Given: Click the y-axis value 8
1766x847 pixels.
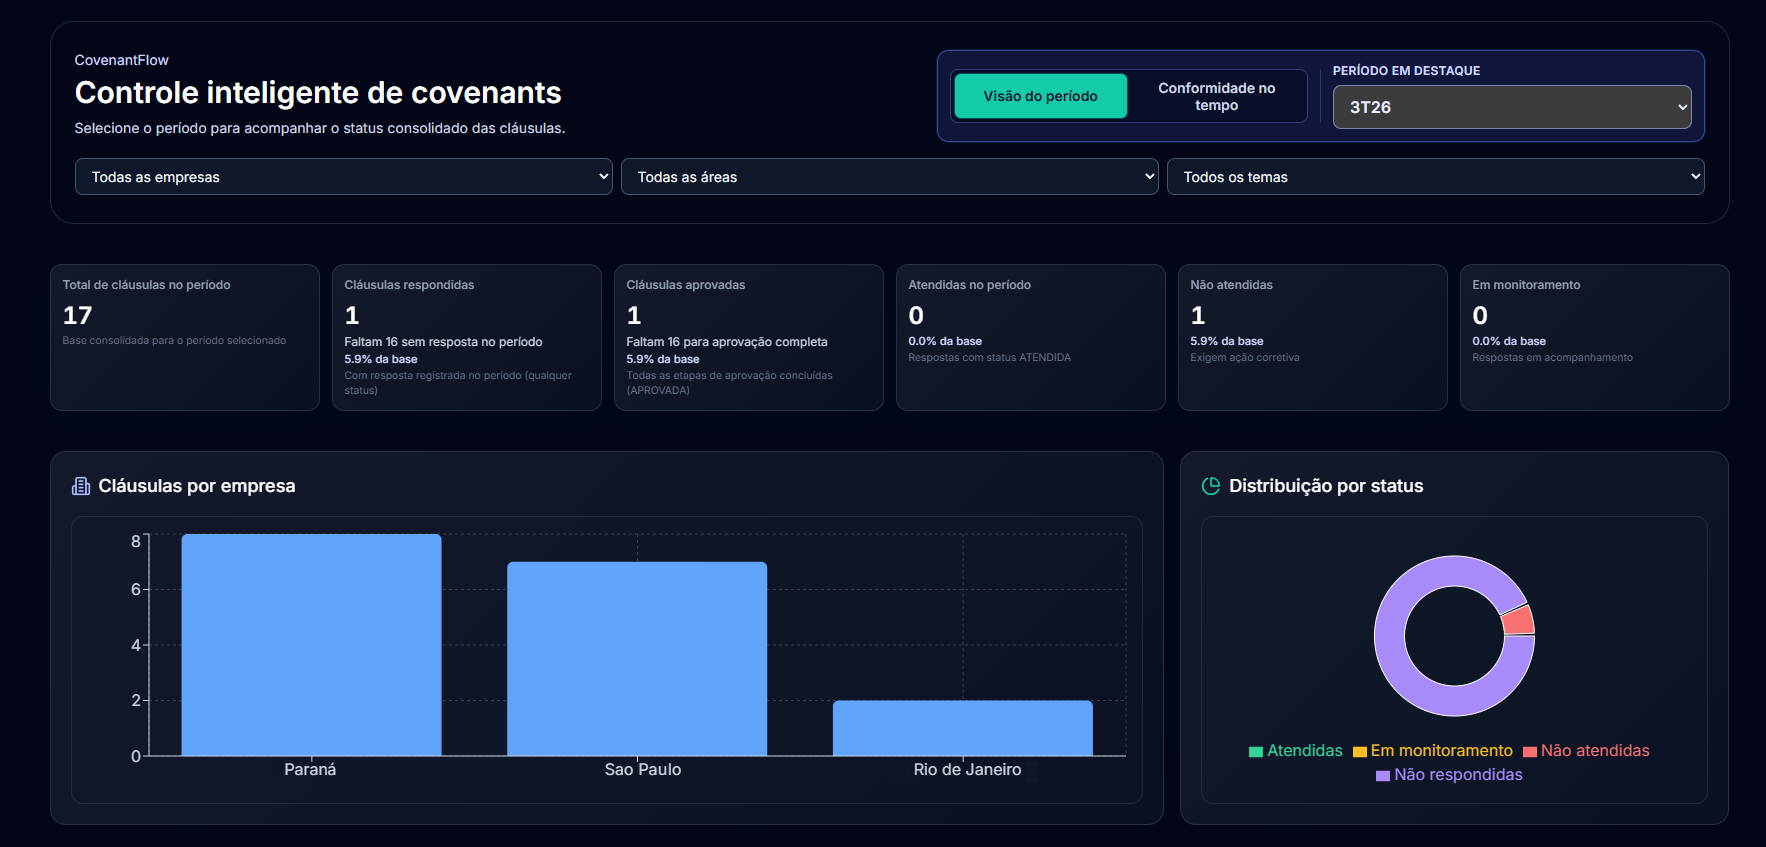Looking at the screenshot, I should pyautogui.click(x=136, y=542).
